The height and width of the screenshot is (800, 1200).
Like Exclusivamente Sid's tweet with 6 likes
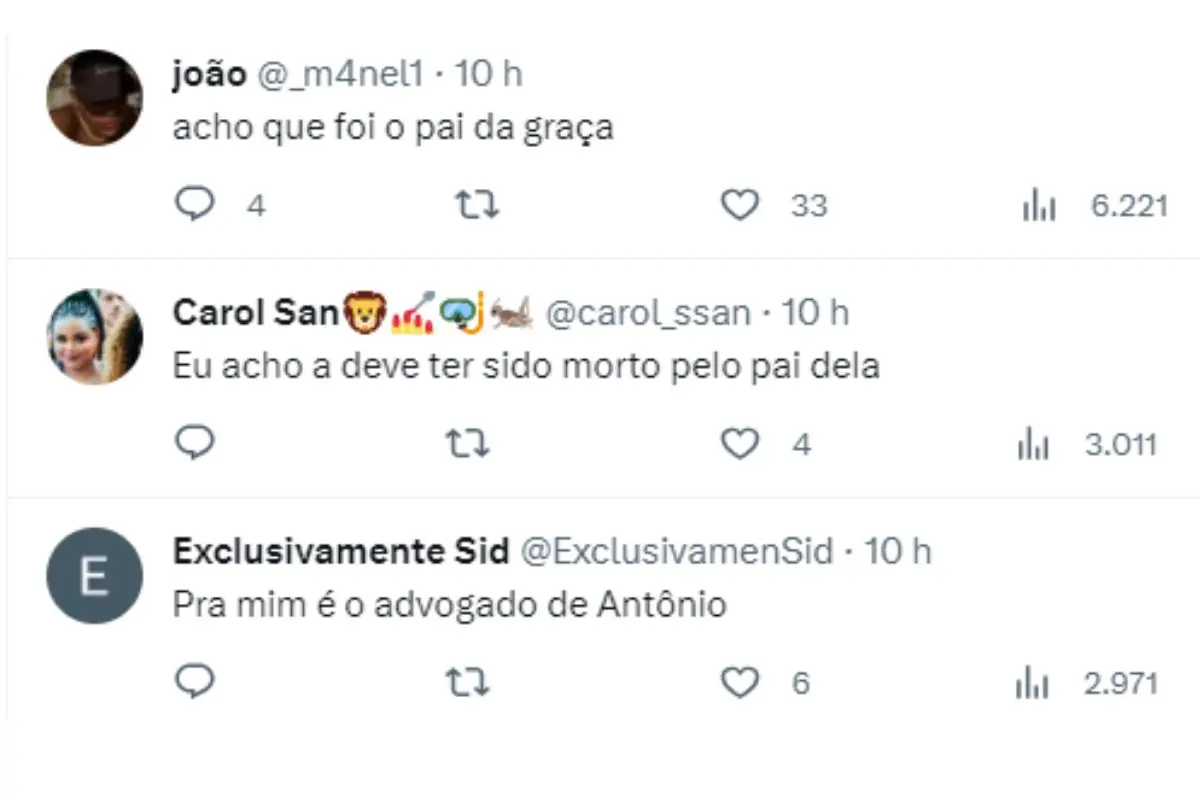click(740, 683)
